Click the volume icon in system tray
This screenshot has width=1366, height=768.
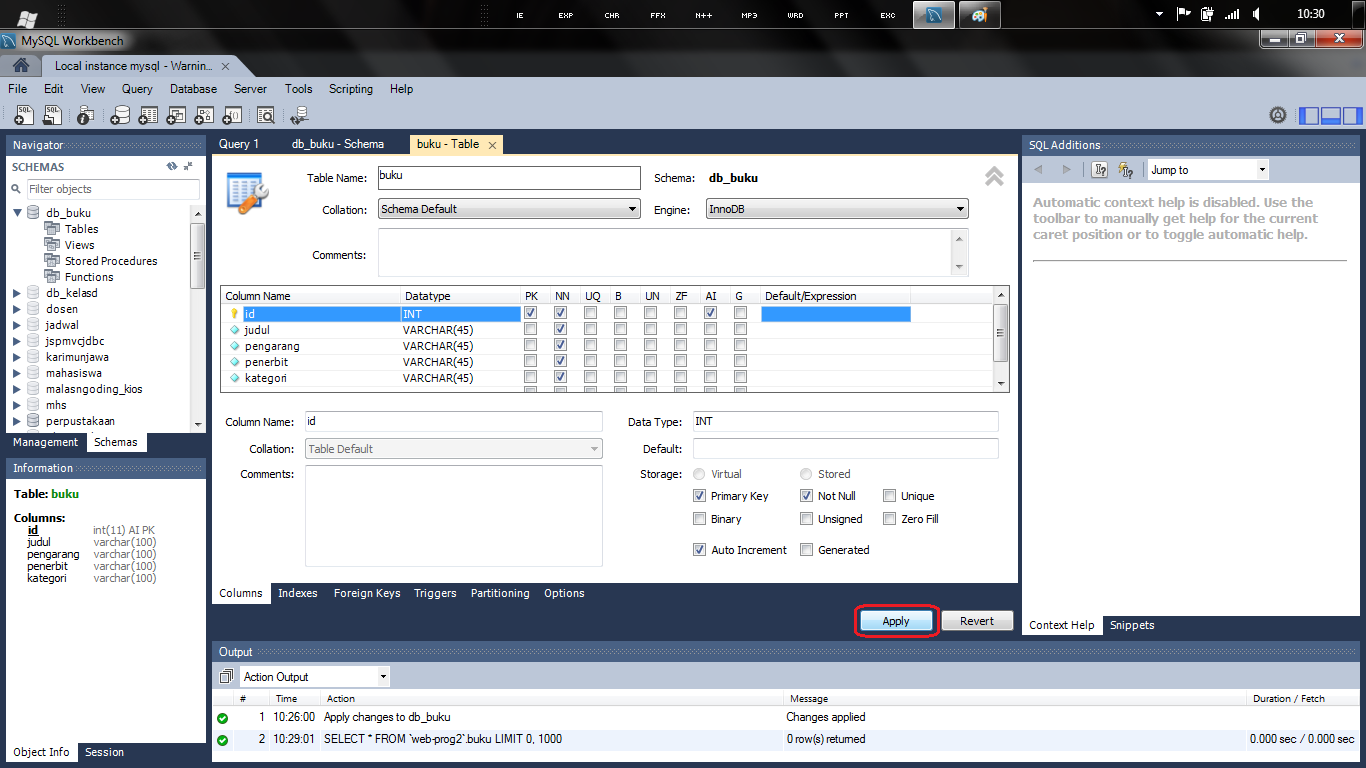1257,14
